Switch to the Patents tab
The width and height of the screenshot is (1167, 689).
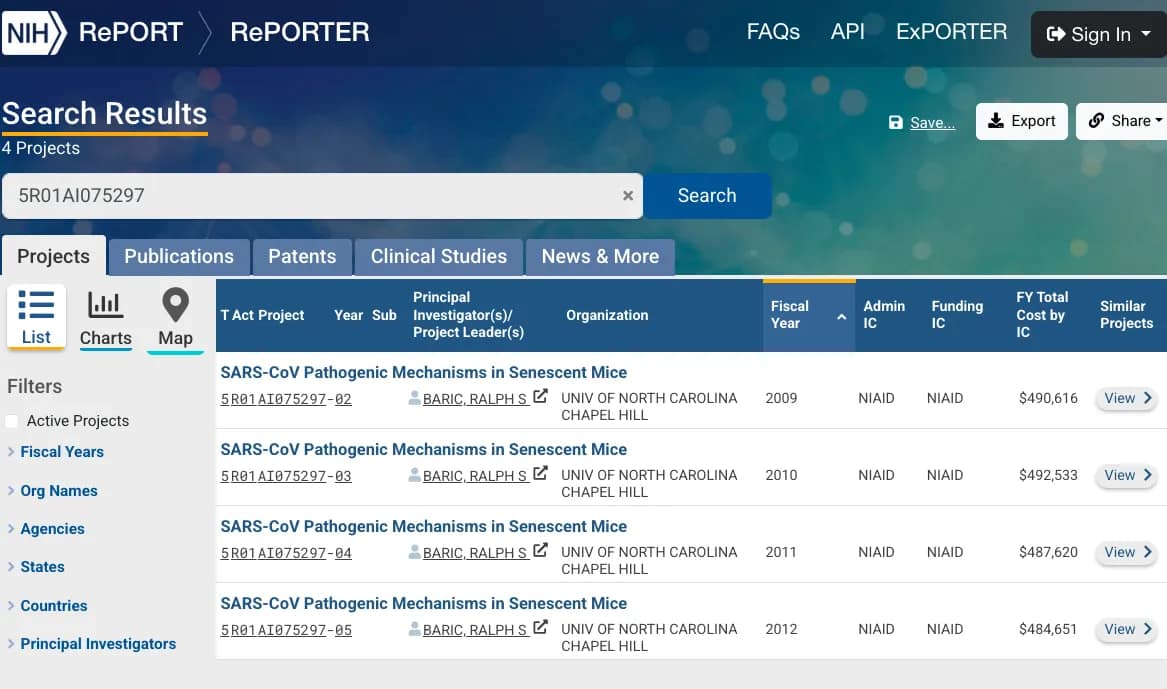tap(301, 256)
